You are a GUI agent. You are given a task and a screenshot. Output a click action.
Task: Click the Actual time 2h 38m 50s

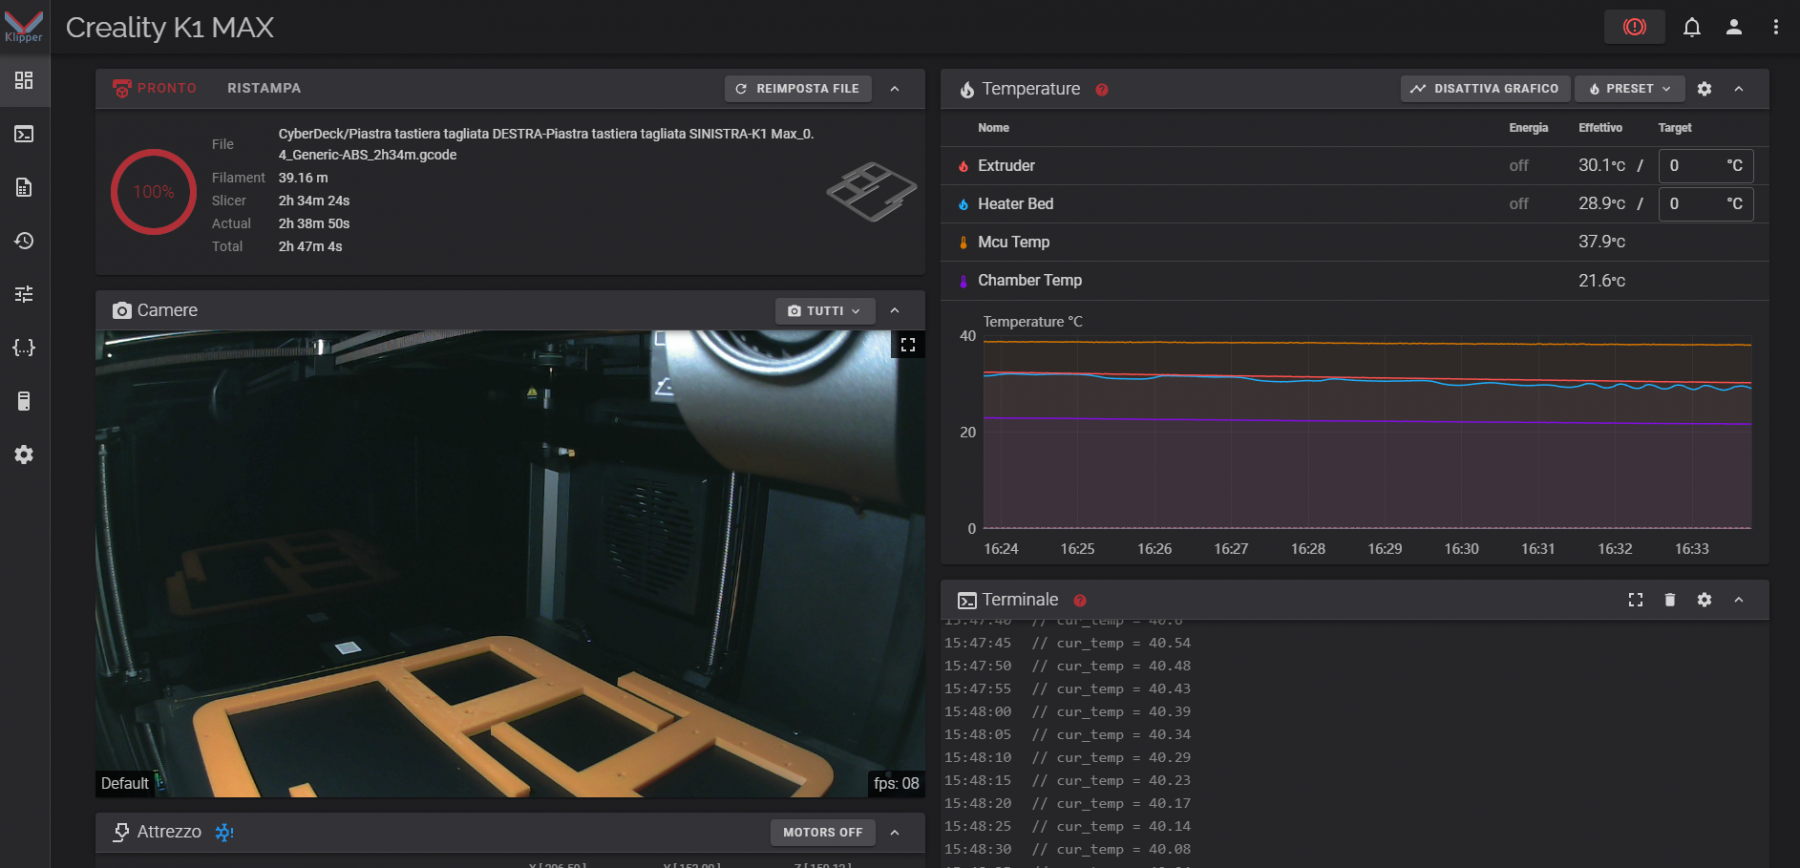tap(314, 224)
